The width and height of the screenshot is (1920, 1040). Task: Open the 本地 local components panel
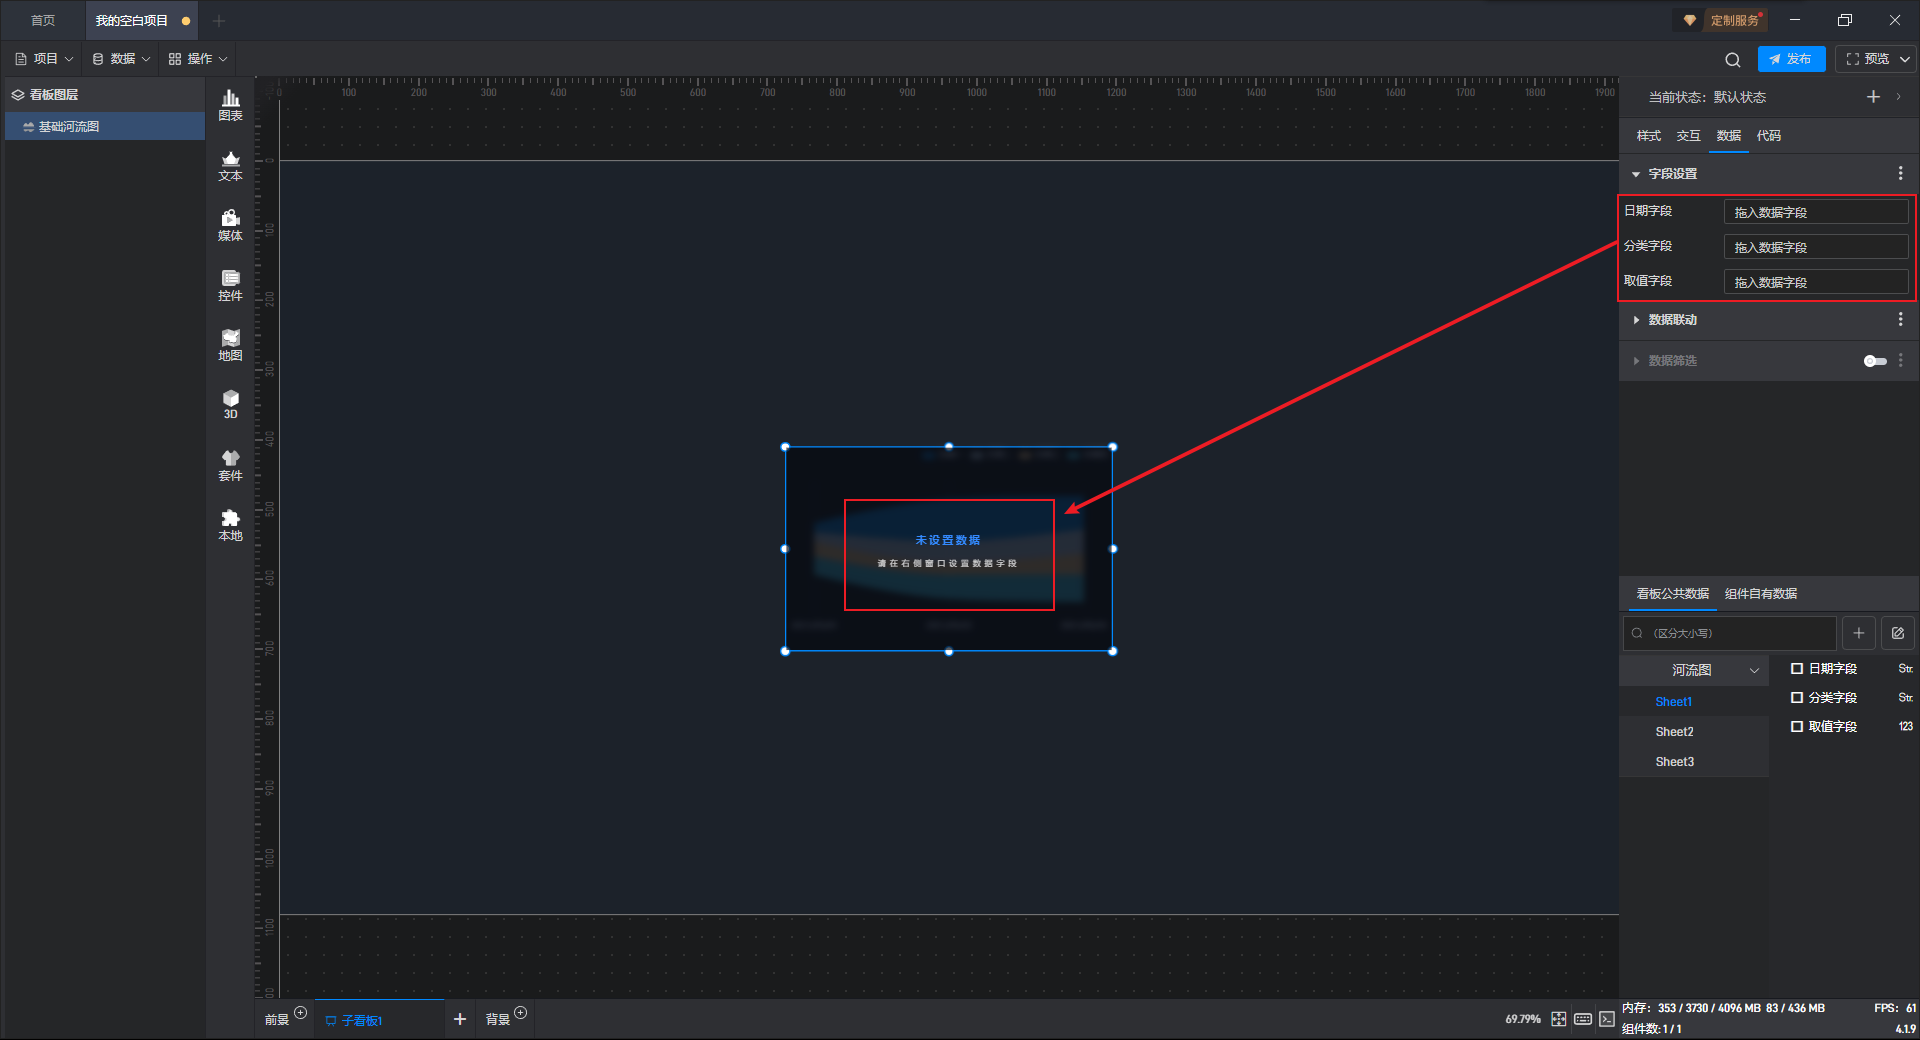coord(230,525)
